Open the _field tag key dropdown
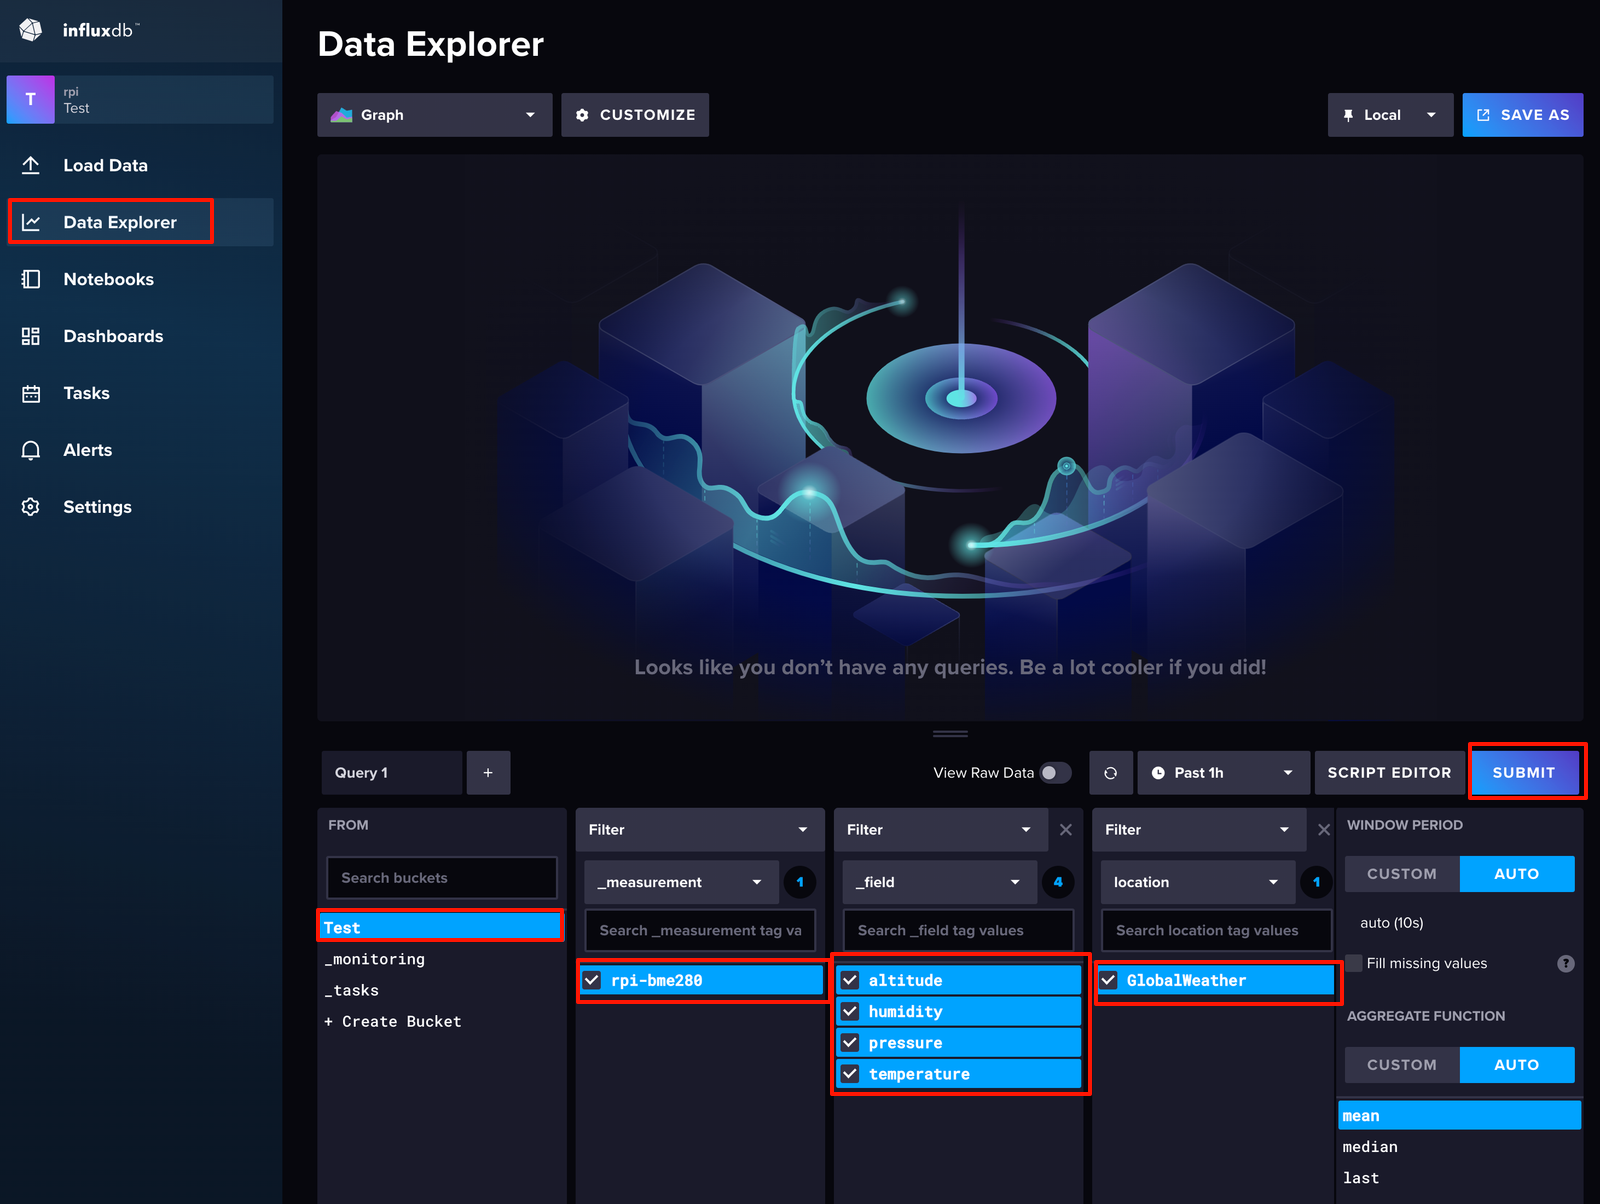Viewport: 1600px width, 1204px height. [x=939, y=882]
